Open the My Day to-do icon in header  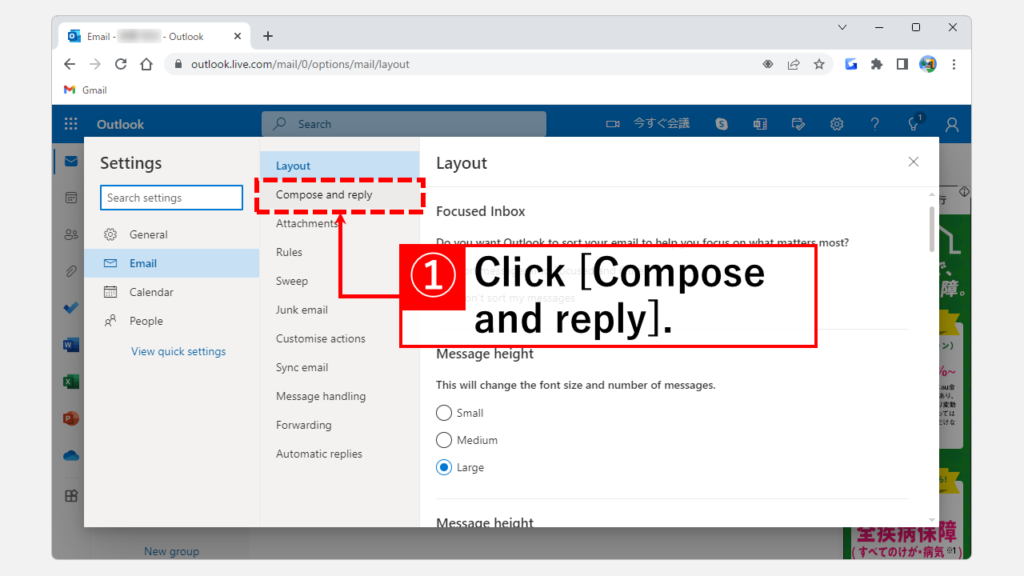pyautogui.click(x=798, y=124)
